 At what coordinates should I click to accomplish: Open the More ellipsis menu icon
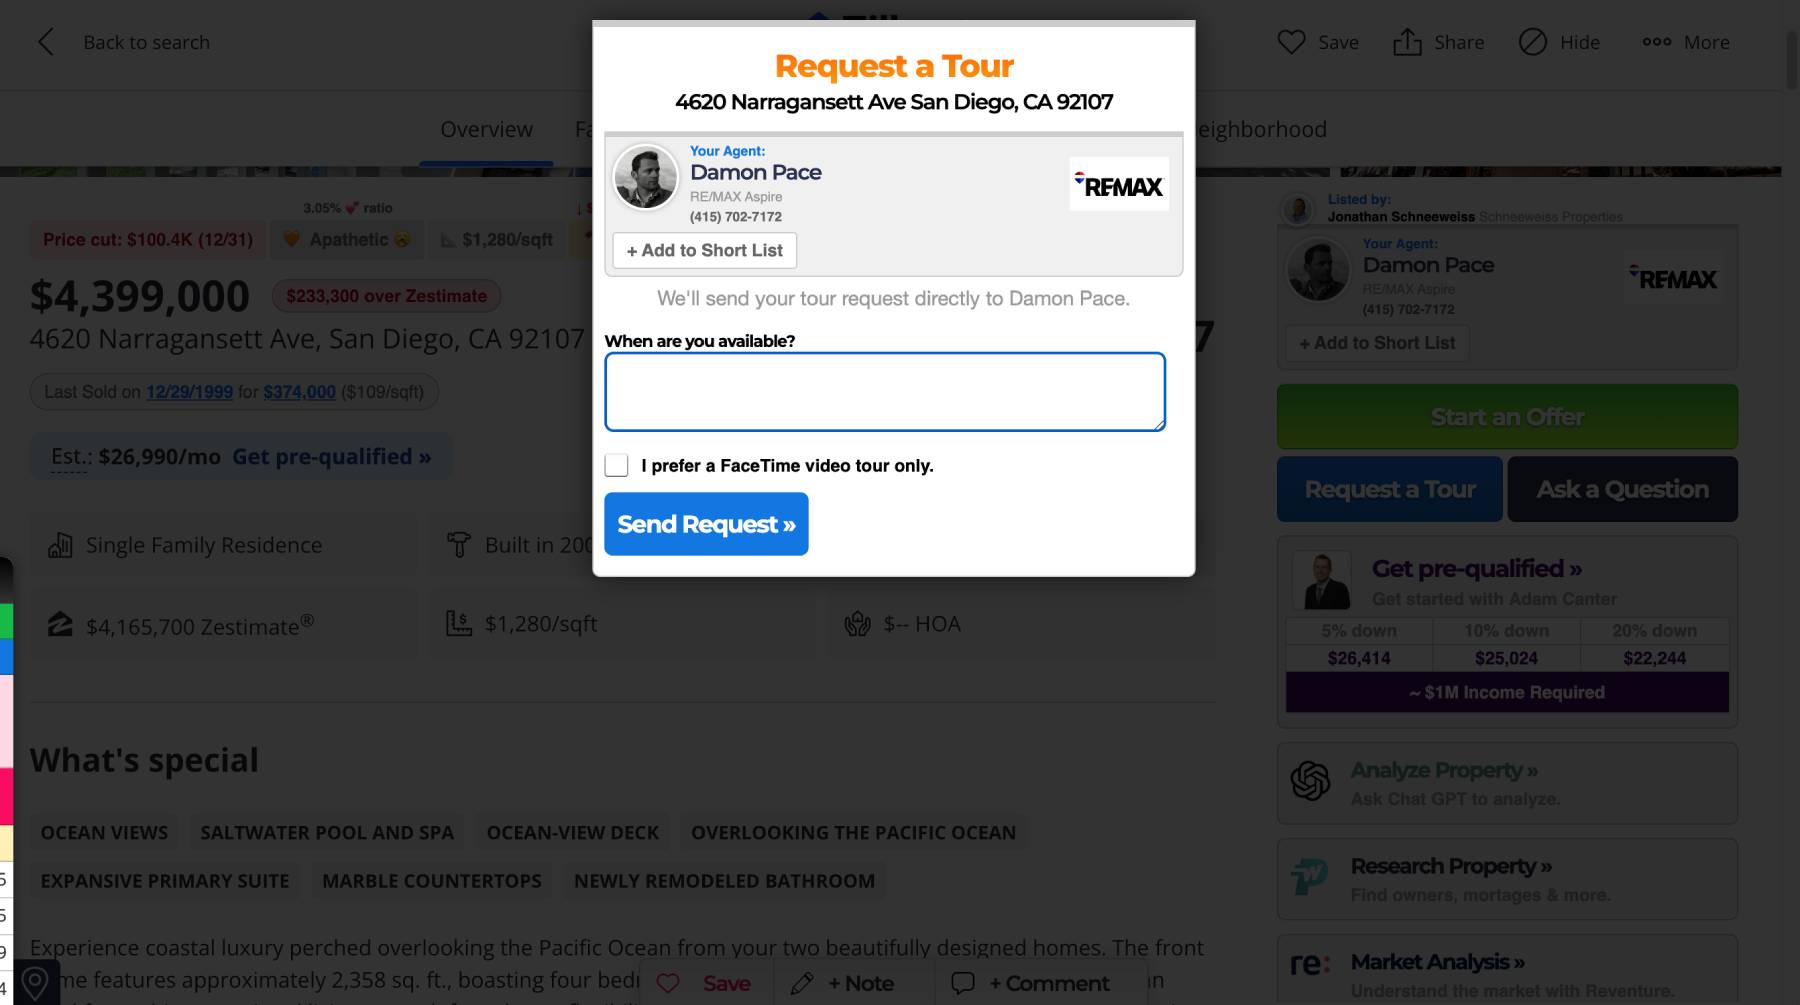(x=1656, y=42)
